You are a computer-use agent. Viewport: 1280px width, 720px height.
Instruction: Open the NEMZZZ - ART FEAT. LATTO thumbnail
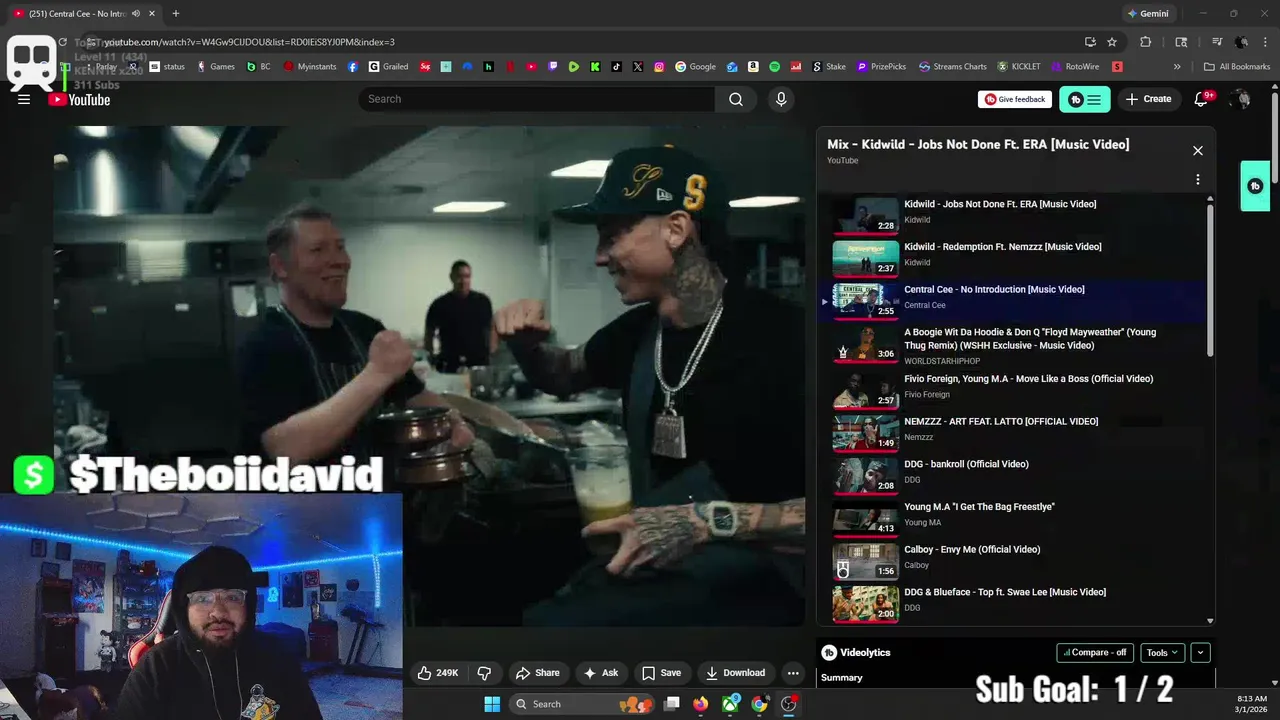[x=866, y=433]
